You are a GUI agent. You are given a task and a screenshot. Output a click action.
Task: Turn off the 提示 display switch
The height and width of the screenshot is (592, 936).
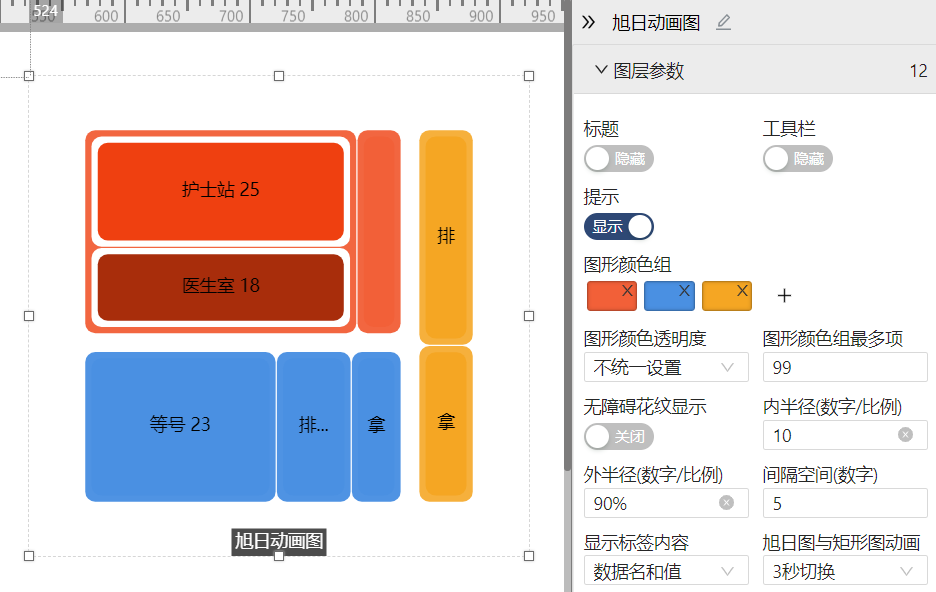click(618, 227)
